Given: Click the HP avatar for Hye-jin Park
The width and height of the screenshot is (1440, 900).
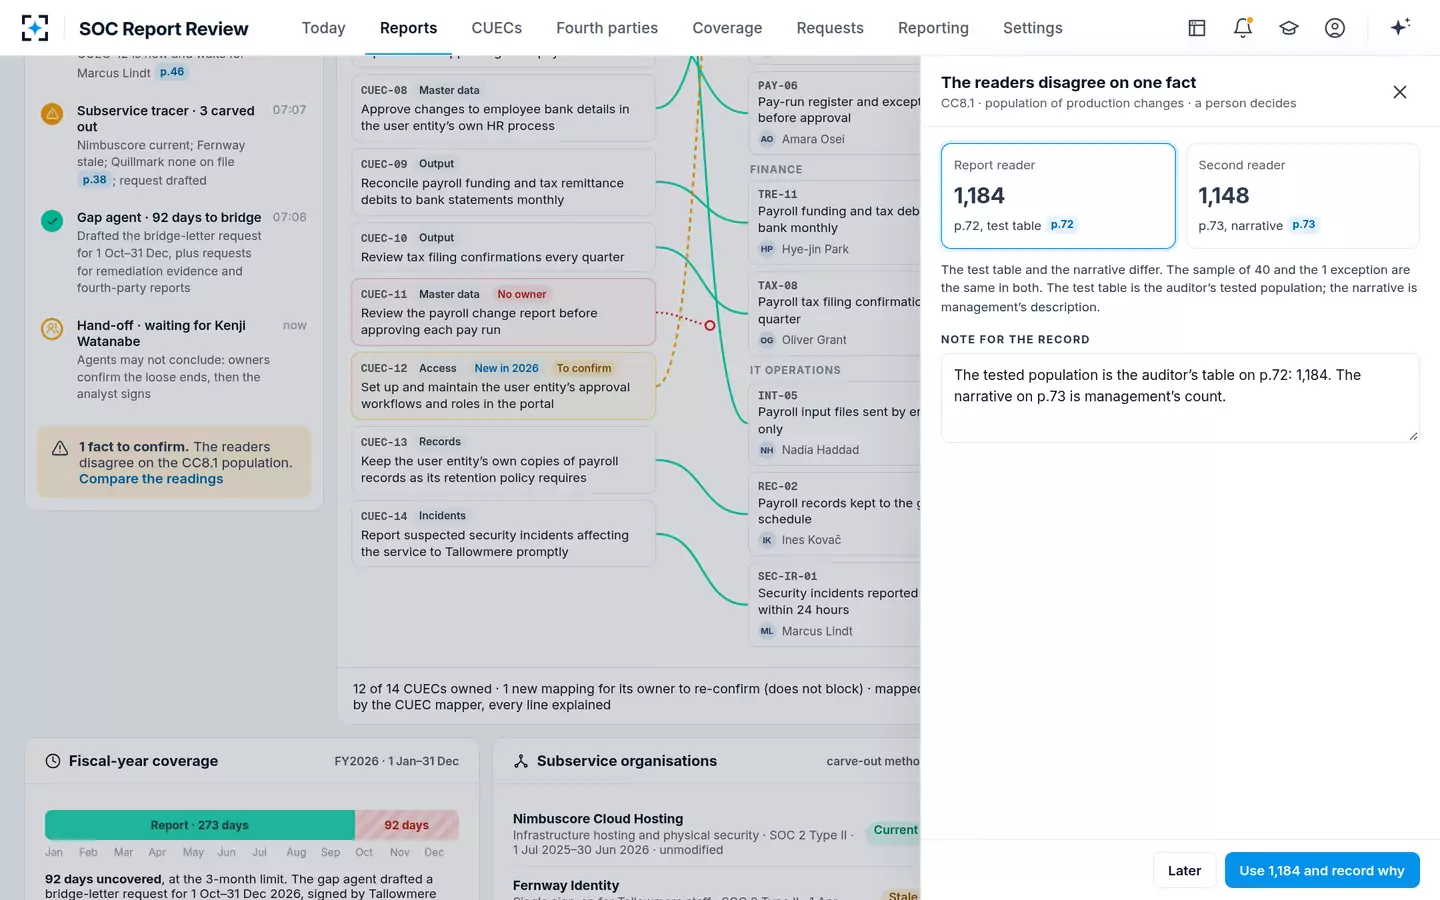Looking at the screenshot, I should [767, 249].
